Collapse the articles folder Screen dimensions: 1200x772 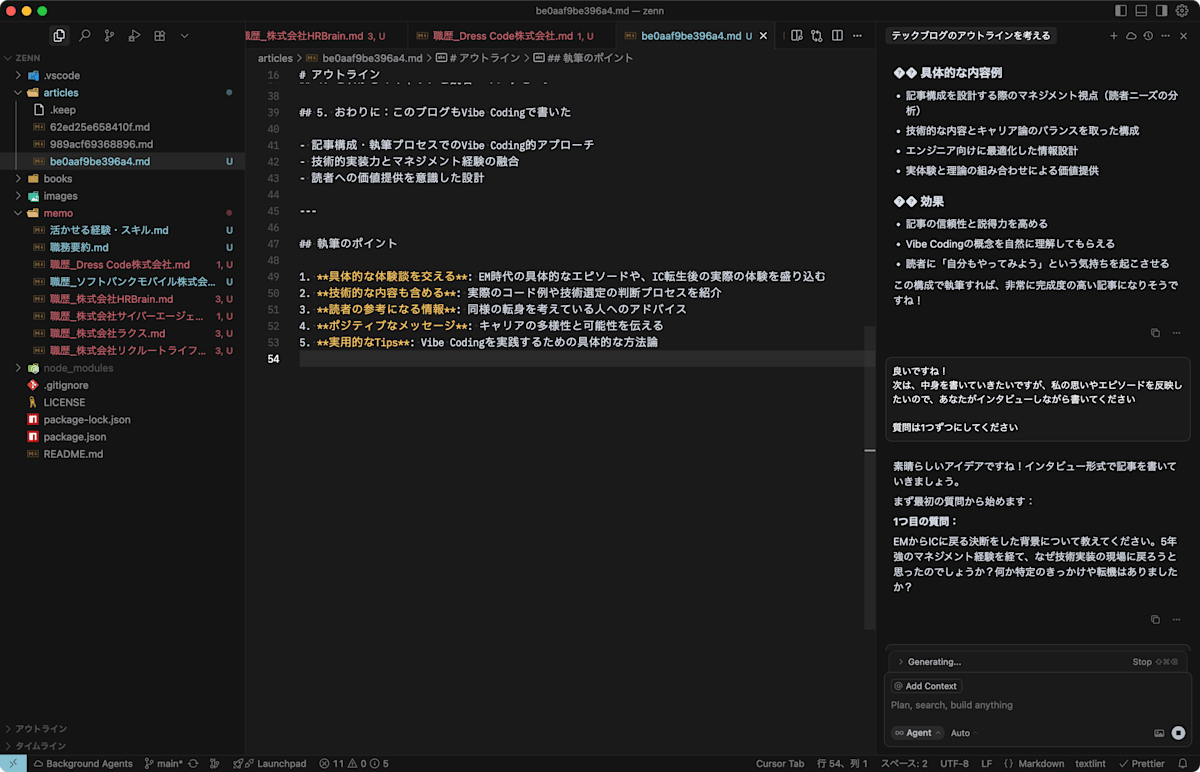(x=122, y=92)
